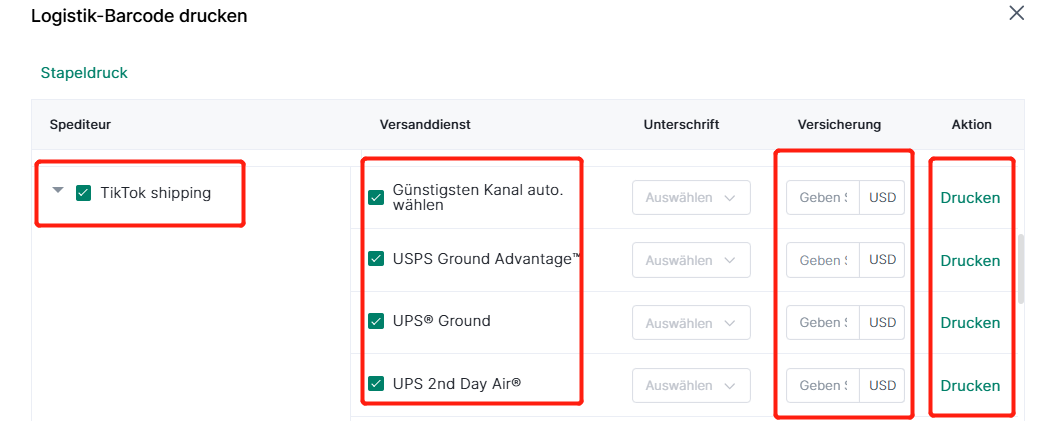Open signature dropdown for Günstigsten Kanal row
Image resolution: width=1037 pixels, height=421 pixels.
pos(691,198)
